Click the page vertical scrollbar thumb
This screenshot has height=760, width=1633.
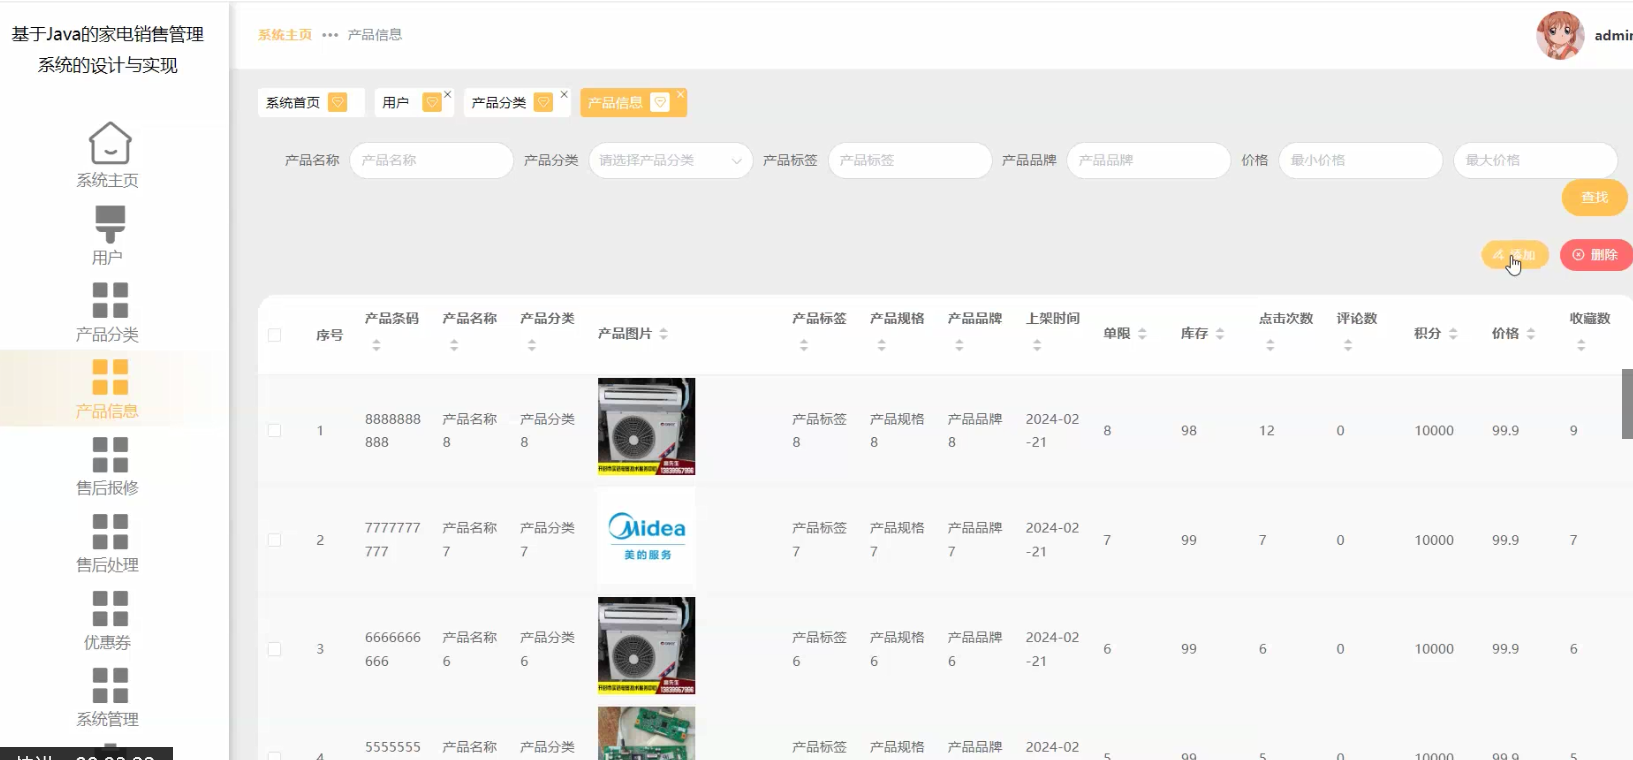point(1627,404)
